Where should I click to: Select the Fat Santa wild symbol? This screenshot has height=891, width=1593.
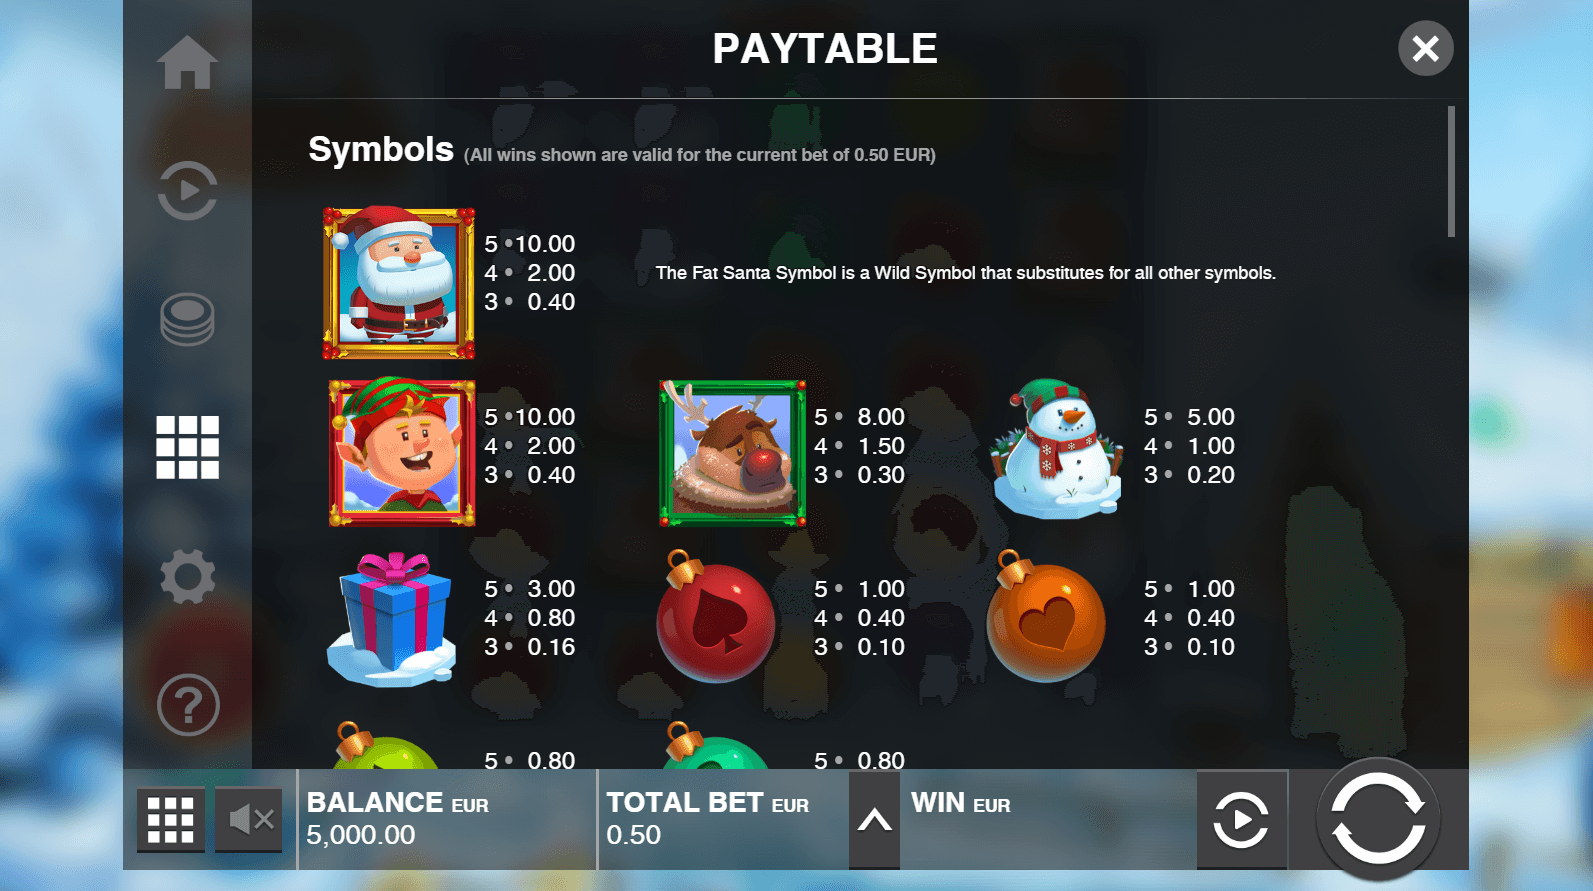tap(399, 282)
